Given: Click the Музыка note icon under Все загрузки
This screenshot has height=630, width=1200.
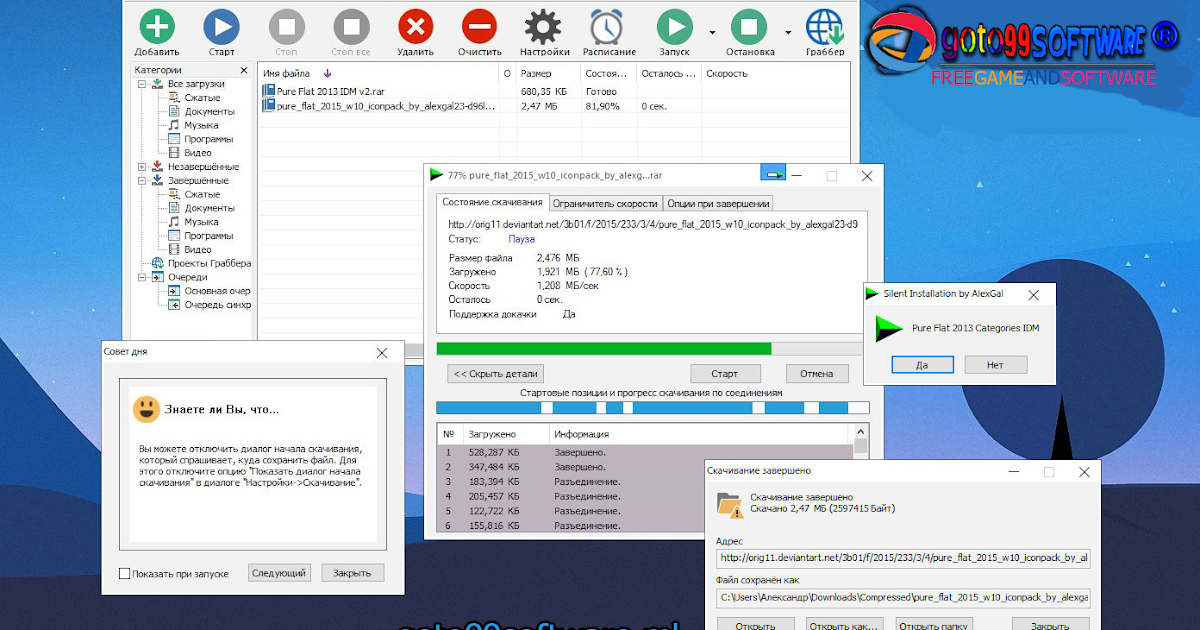Looking at the screenshot, I should (174, 126).
